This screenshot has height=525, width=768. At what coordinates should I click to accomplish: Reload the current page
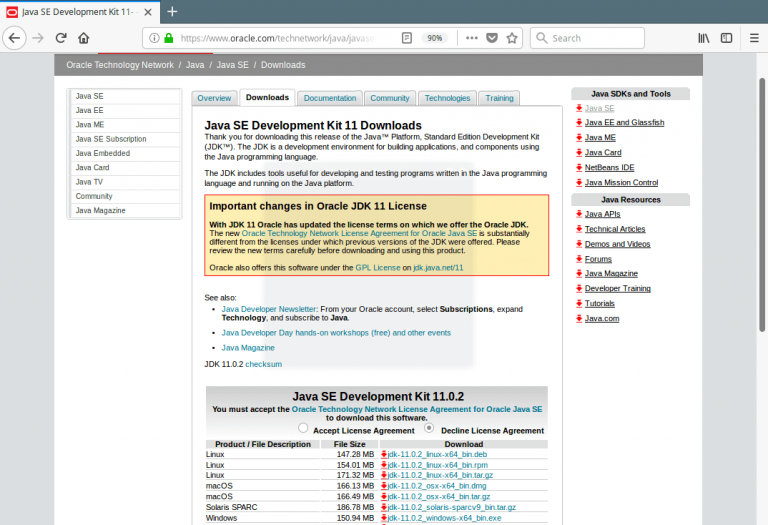tap(61, 38)
